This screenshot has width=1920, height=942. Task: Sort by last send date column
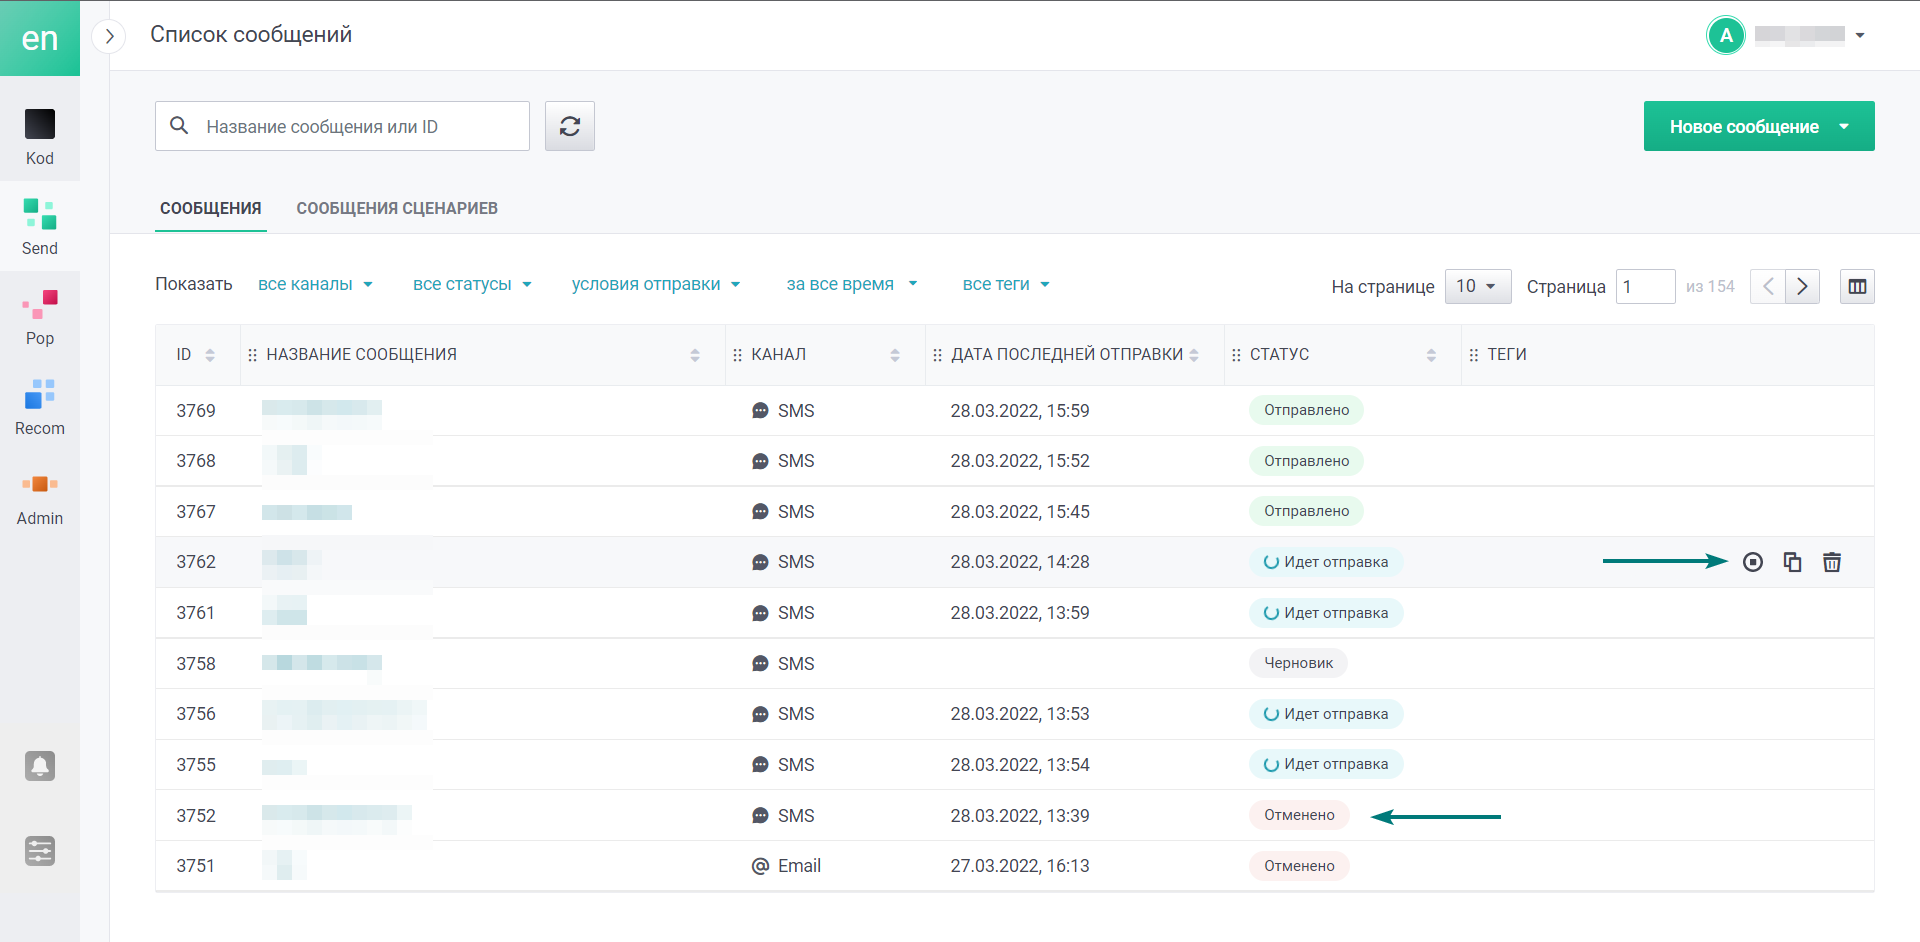tap(1194, 355)
